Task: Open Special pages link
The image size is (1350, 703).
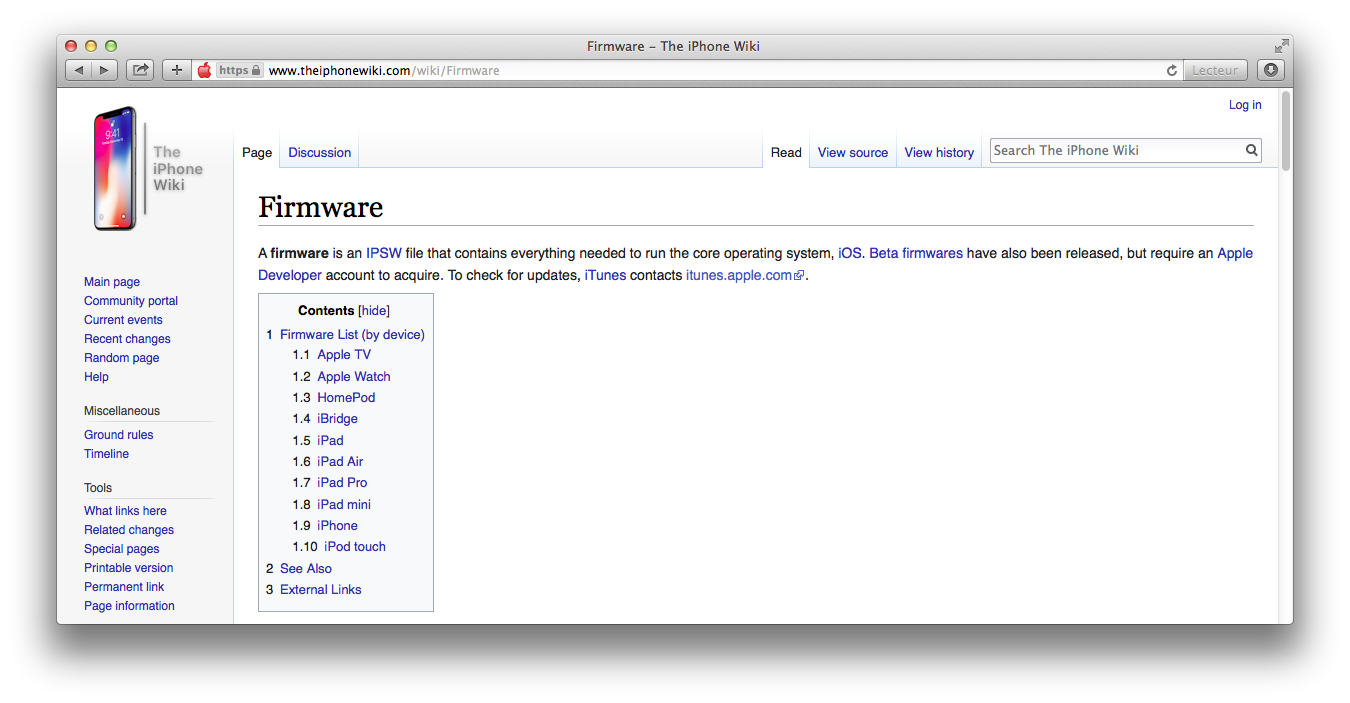Action: pyautogui.click(x=122, y=549)
